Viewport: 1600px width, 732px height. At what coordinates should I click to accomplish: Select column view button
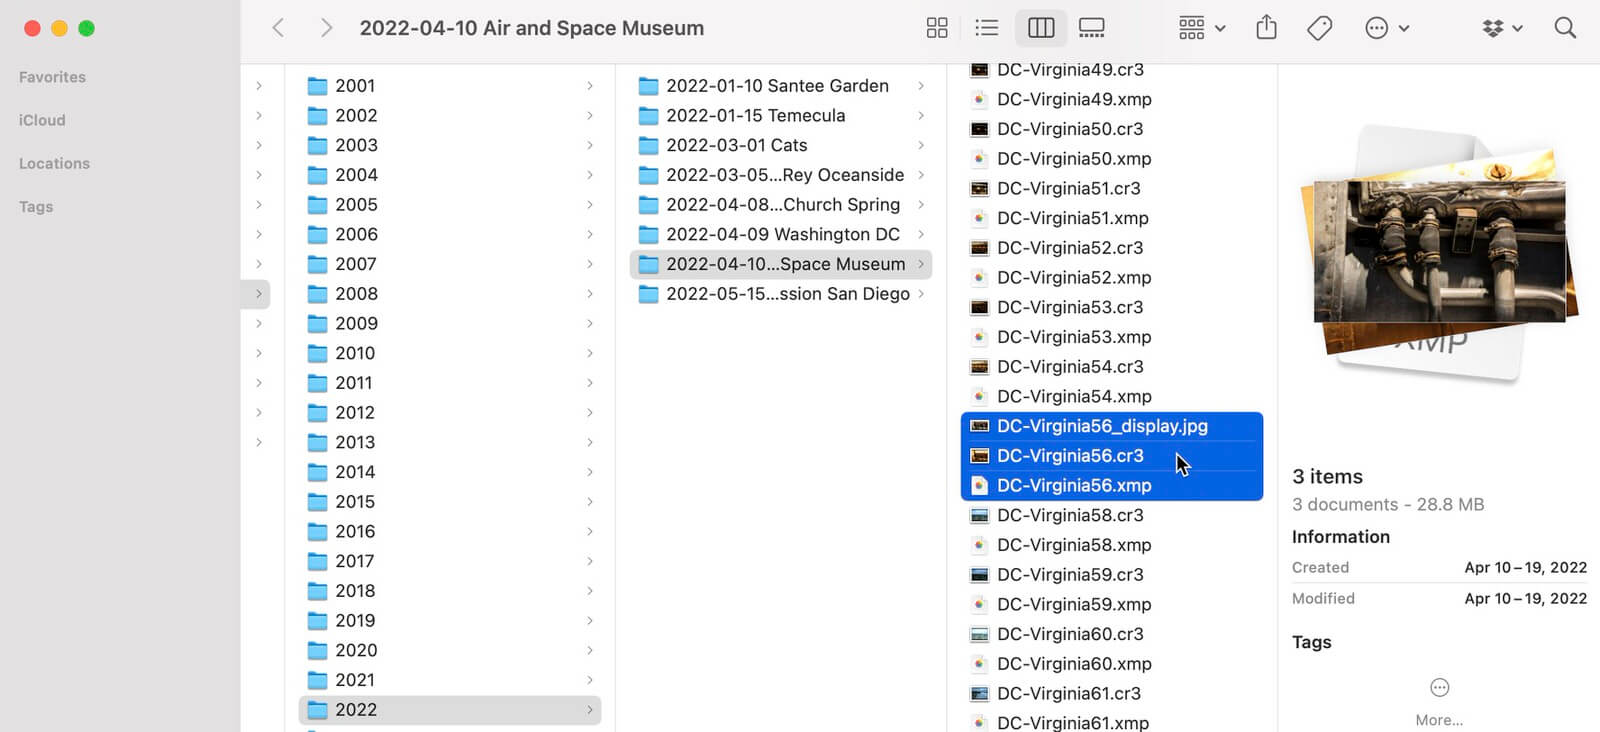coord(1041,28)
